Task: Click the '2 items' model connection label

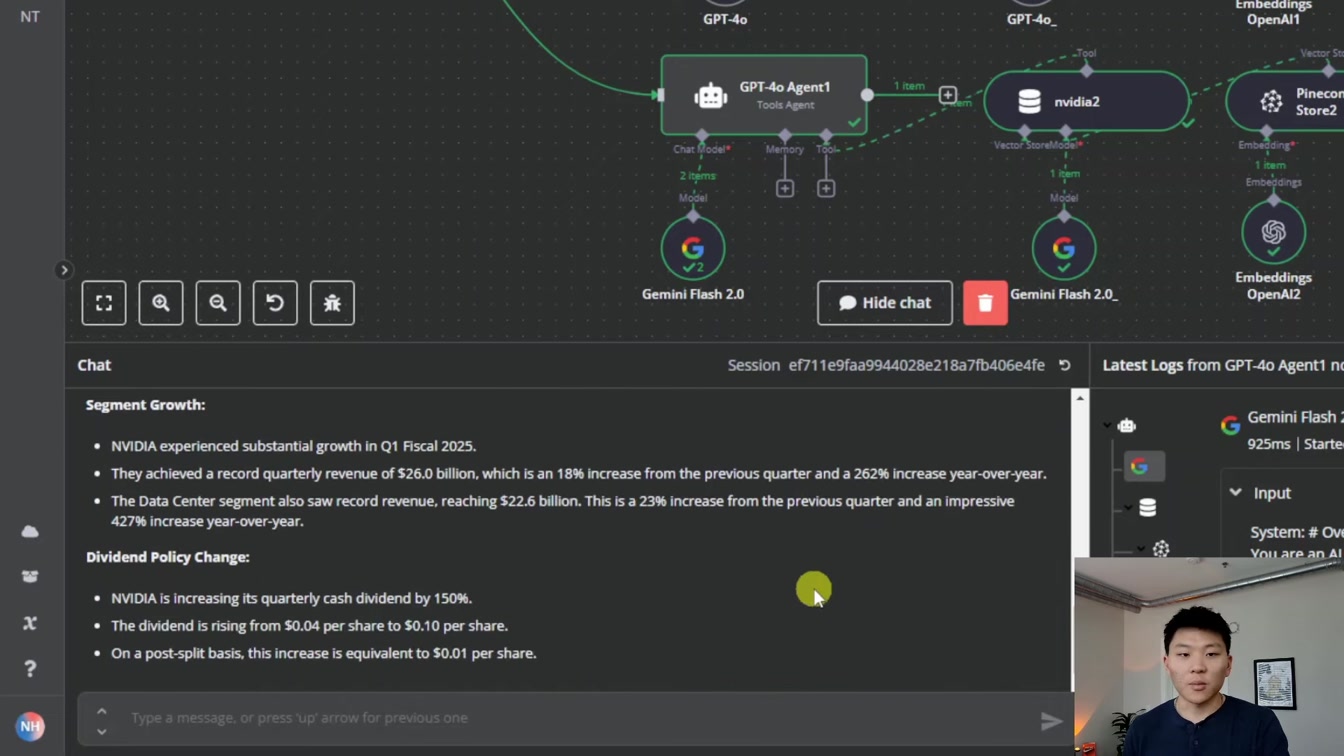Action: click(697, 175)
